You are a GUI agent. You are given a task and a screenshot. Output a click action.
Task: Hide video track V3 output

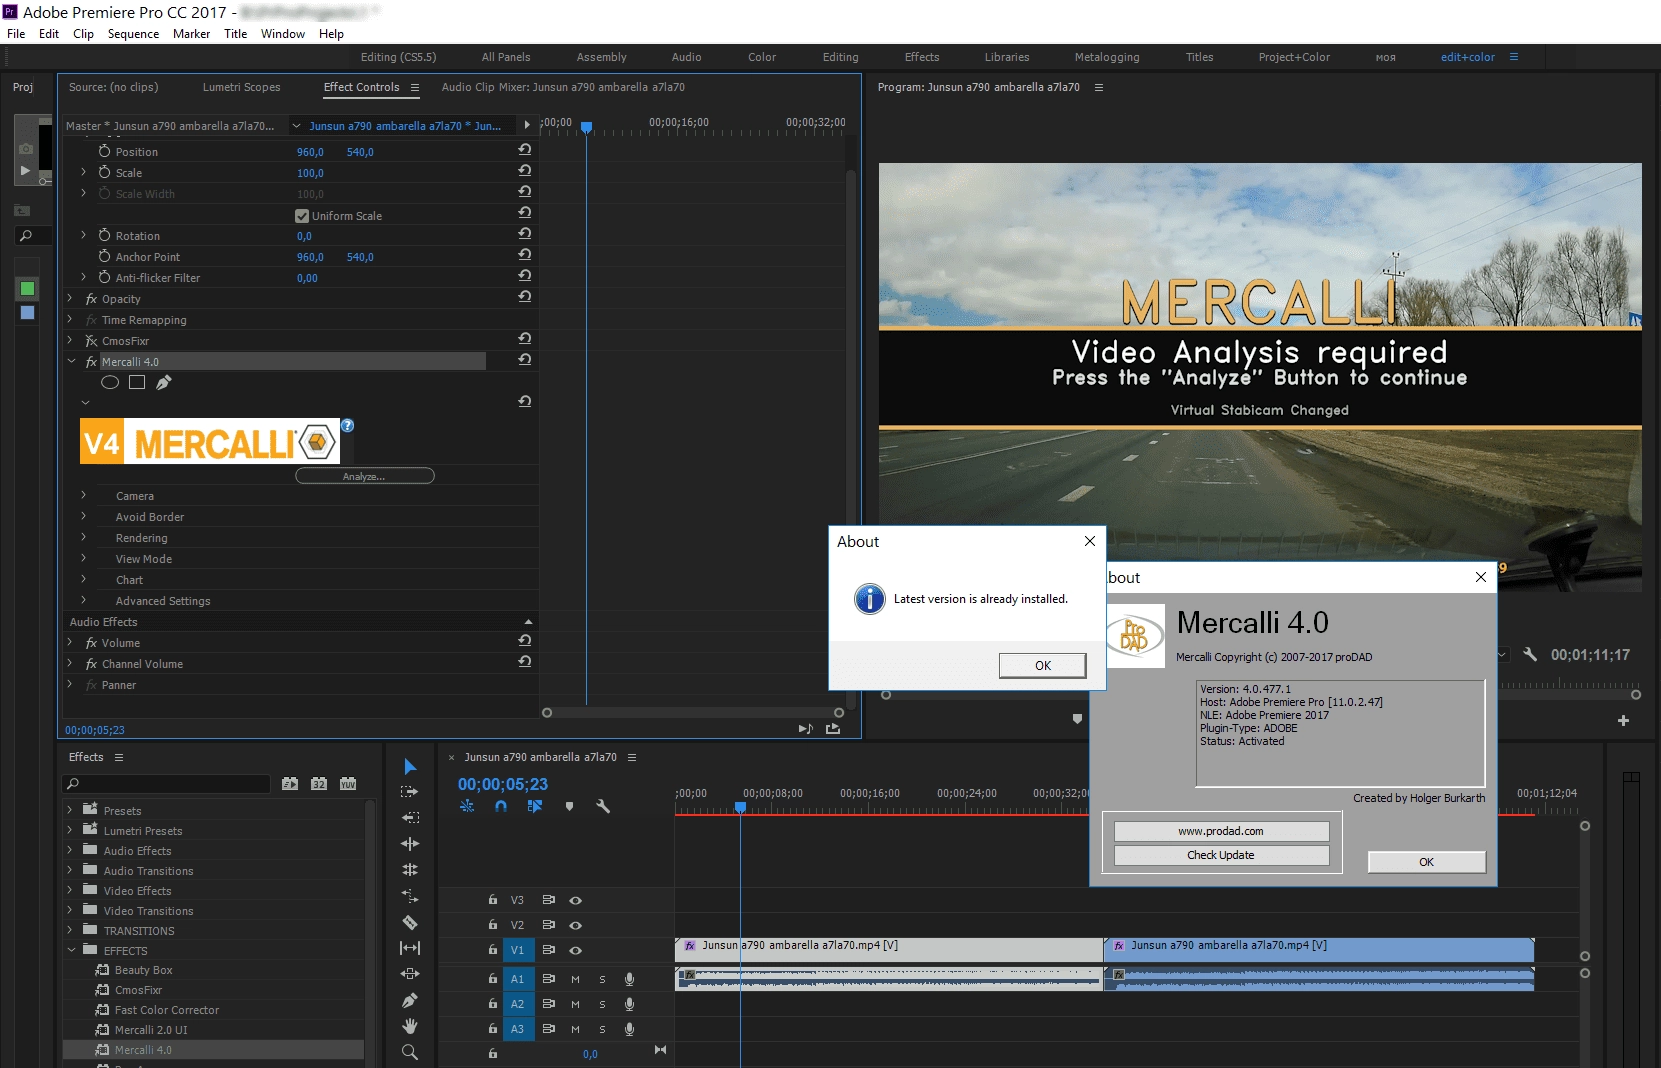click(x=576, y=900)
